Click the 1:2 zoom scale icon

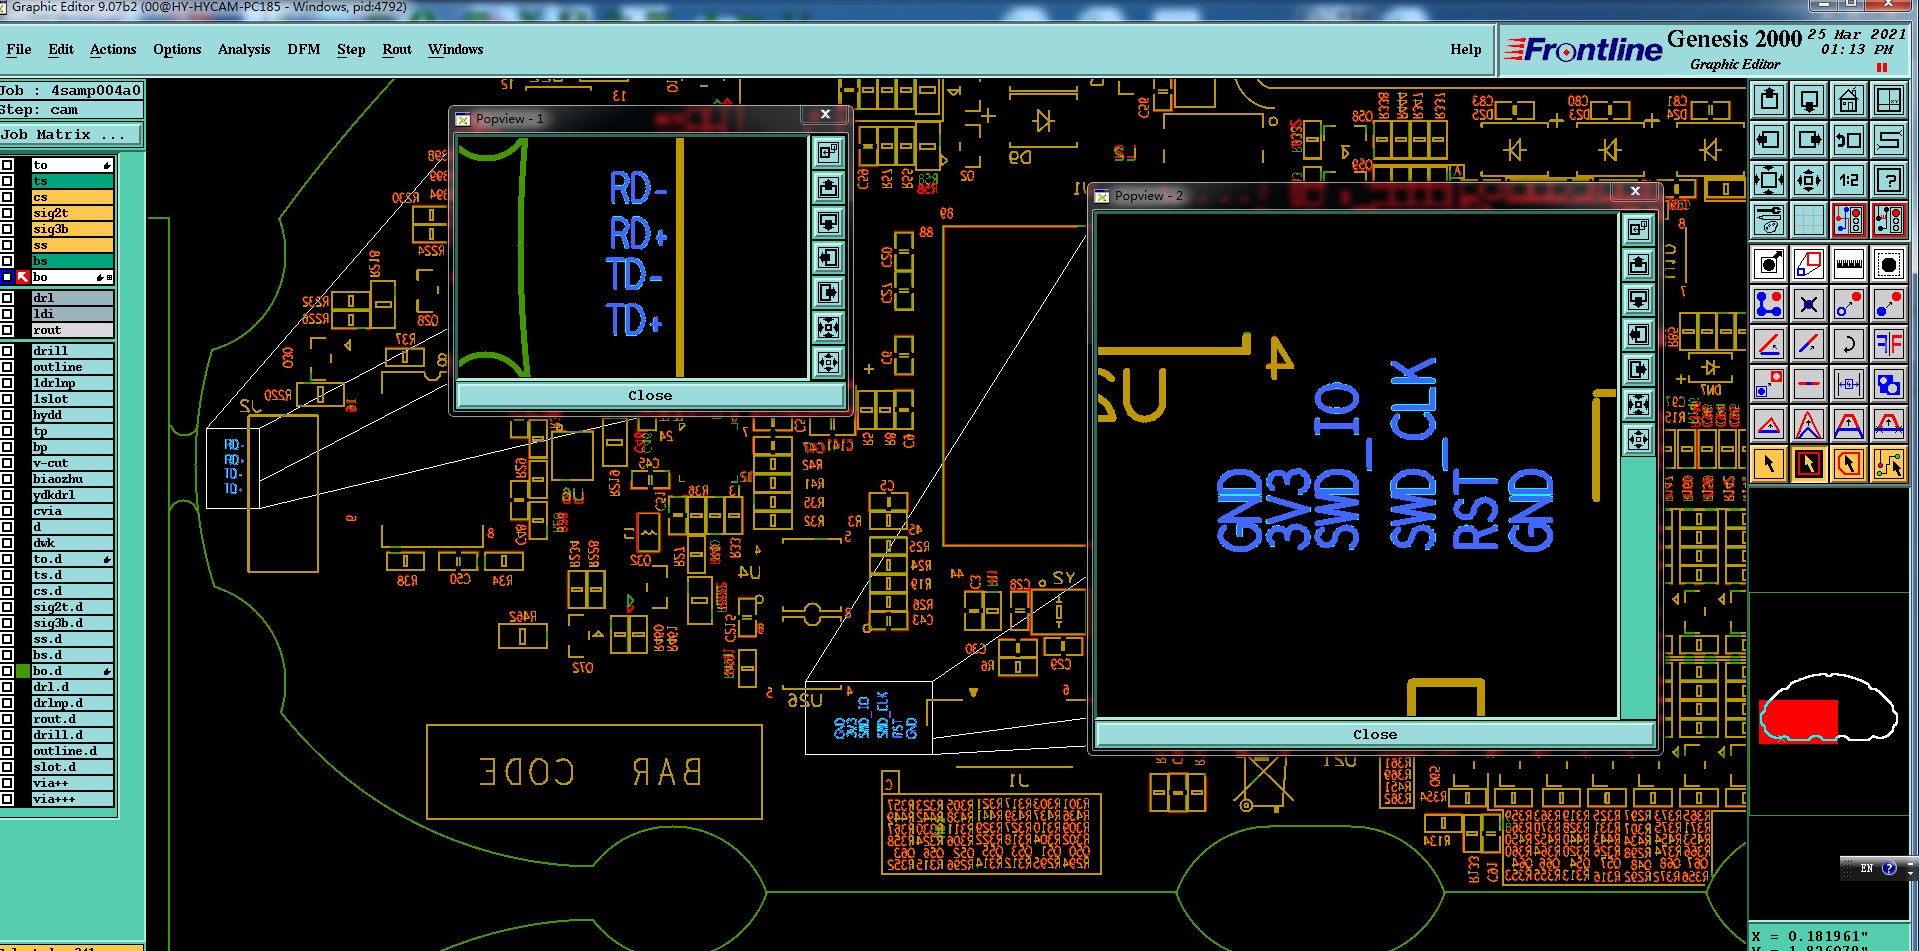(x=1848, y=180)
